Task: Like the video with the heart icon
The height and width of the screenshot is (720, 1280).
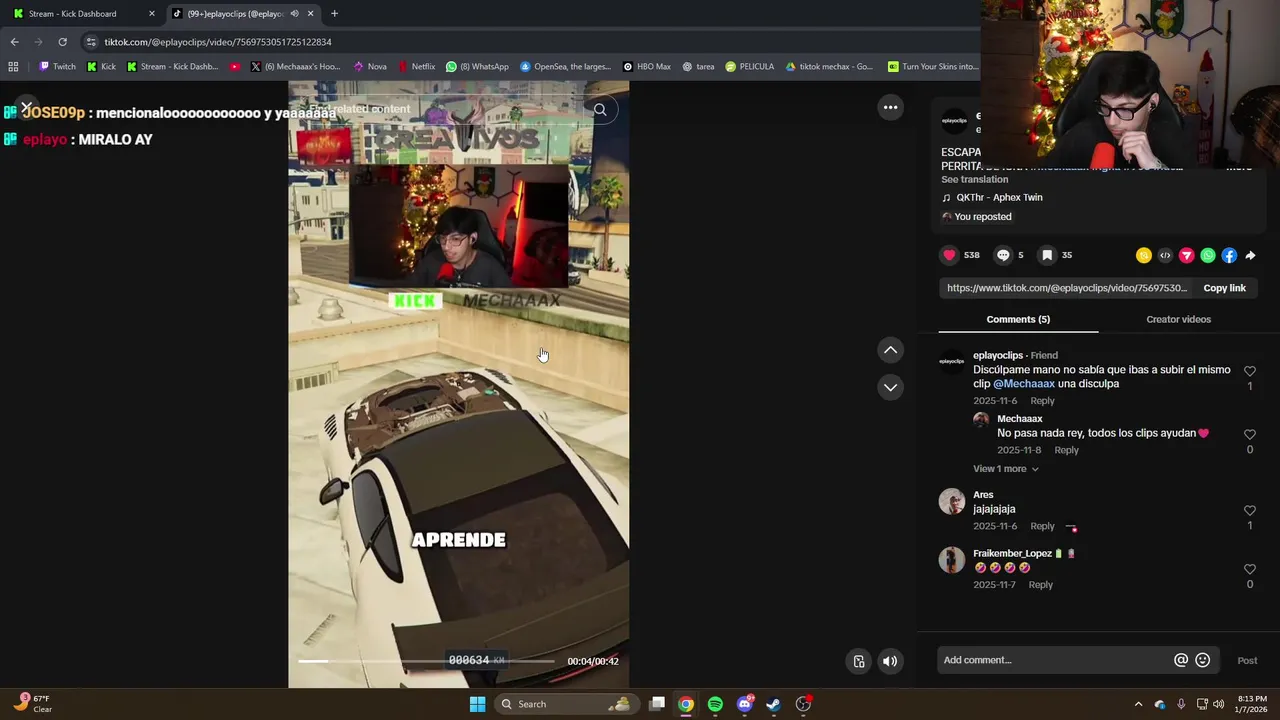Action: click(949, 255)
